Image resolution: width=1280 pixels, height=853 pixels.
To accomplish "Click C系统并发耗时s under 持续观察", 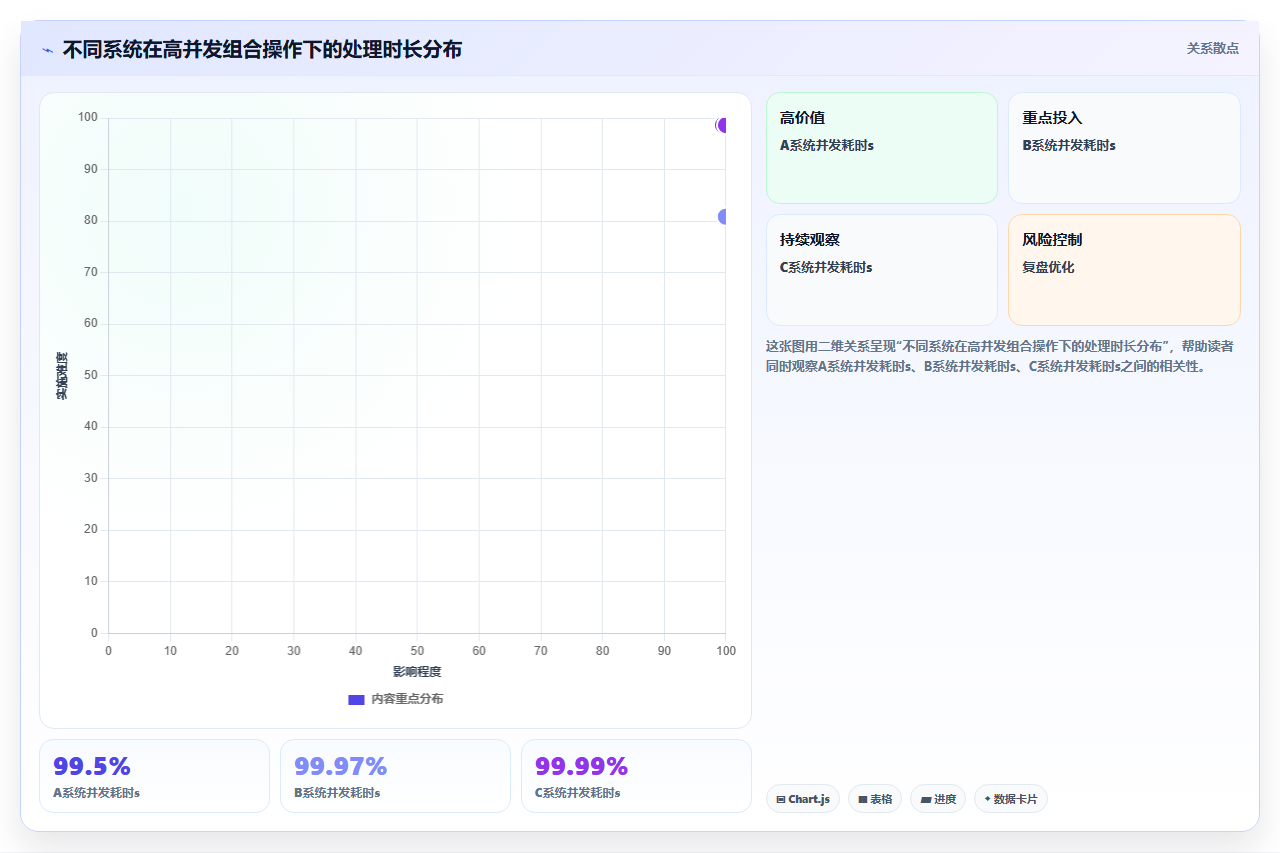I will pos(826,267).
